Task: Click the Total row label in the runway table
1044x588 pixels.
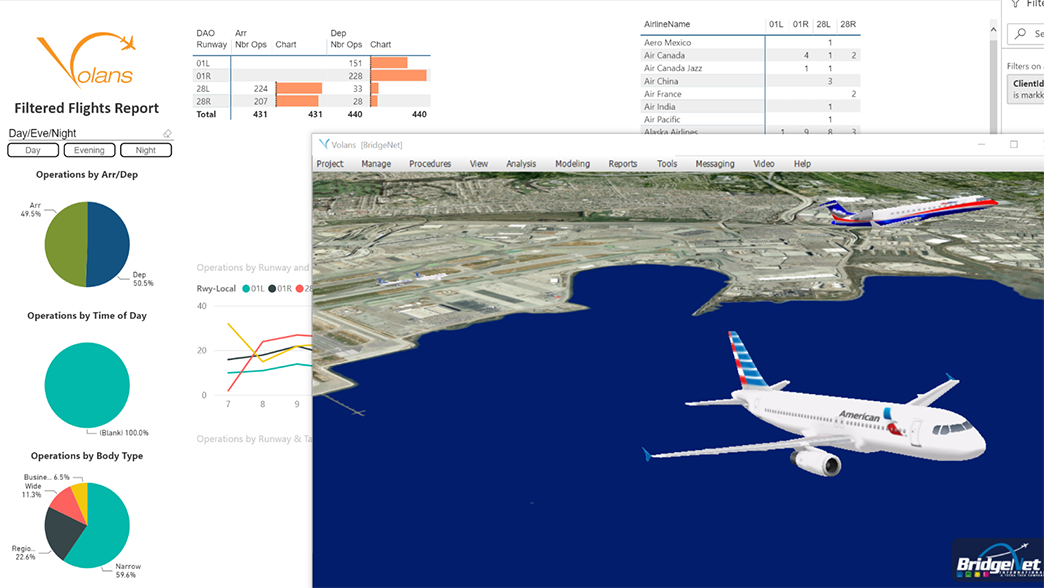Action: (206, 114)
